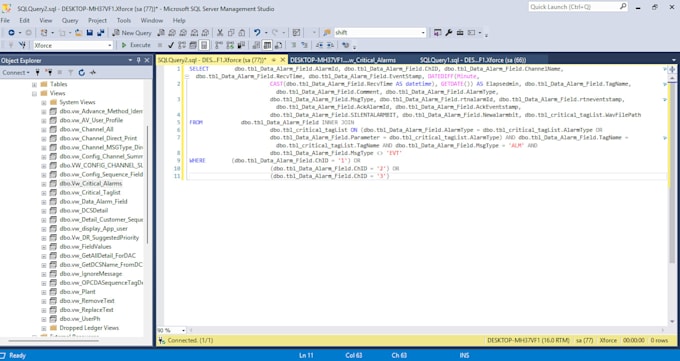
Task: Click the Cut (scissors) icon
Action: pyautogui.click(x=220, y=33)
